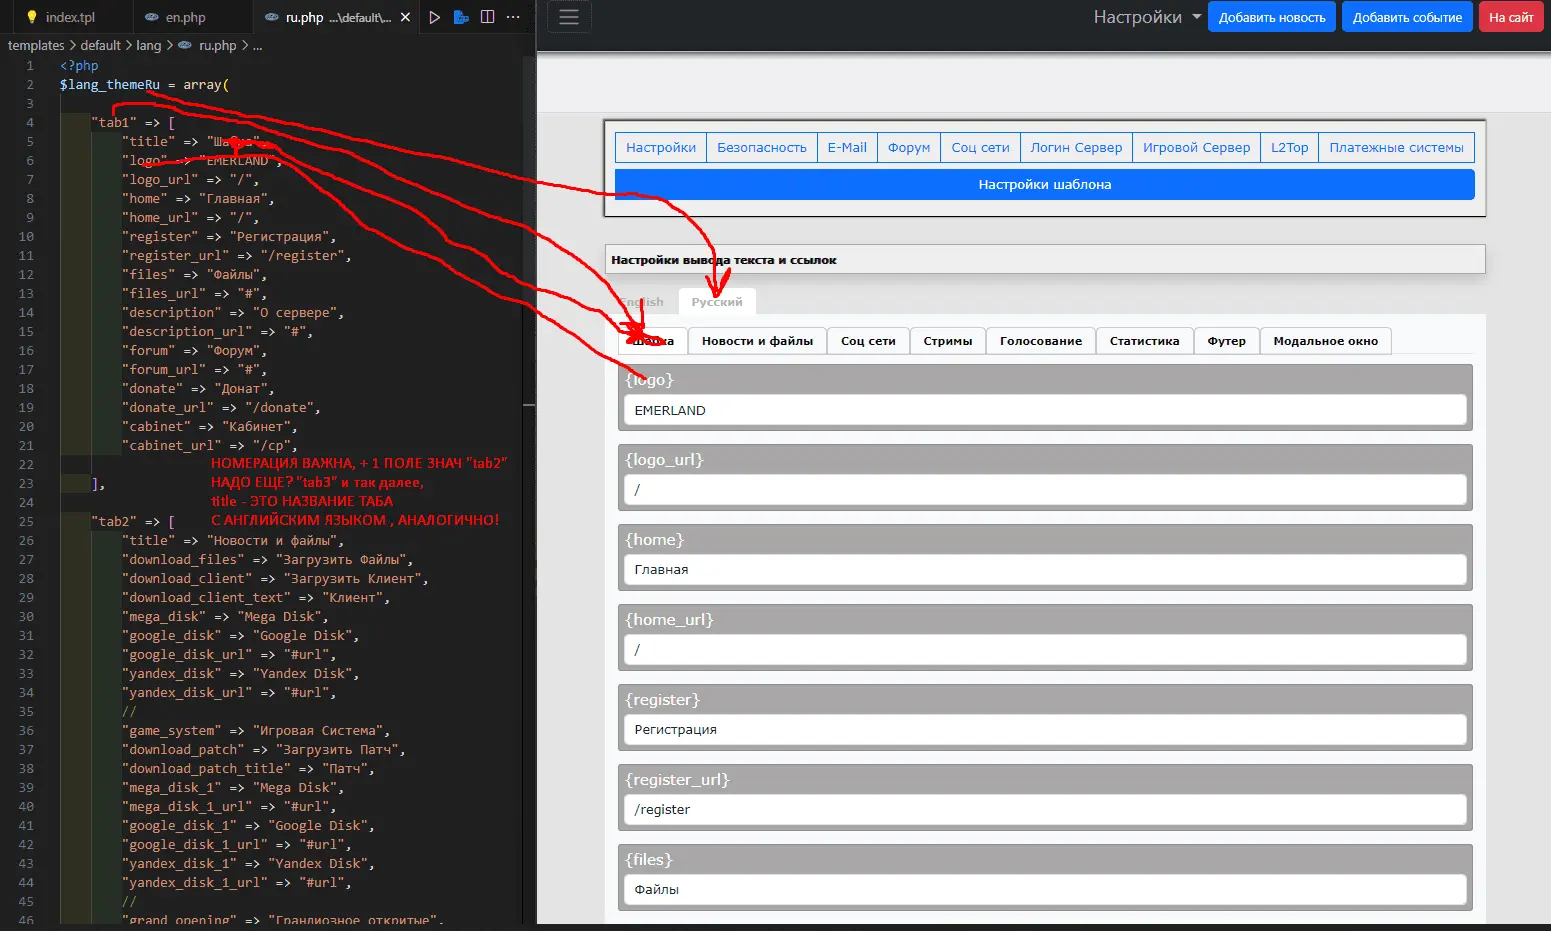1551x931 pixels.
Task: Open the Настройки tab in settings row
Action: [x=661, y=148]
